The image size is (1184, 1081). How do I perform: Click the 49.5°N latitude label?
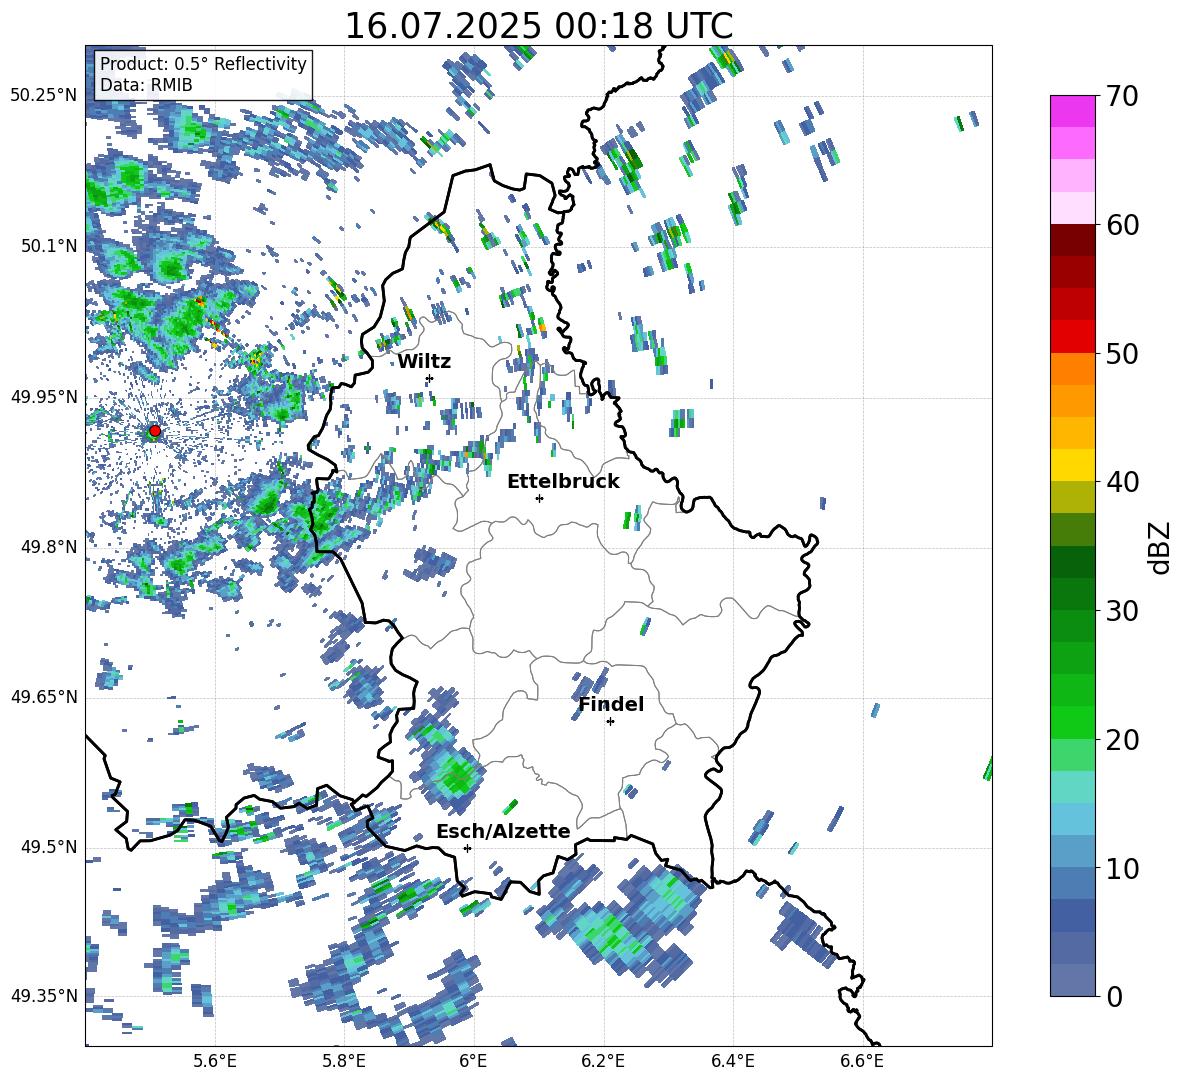coord(48,847)
